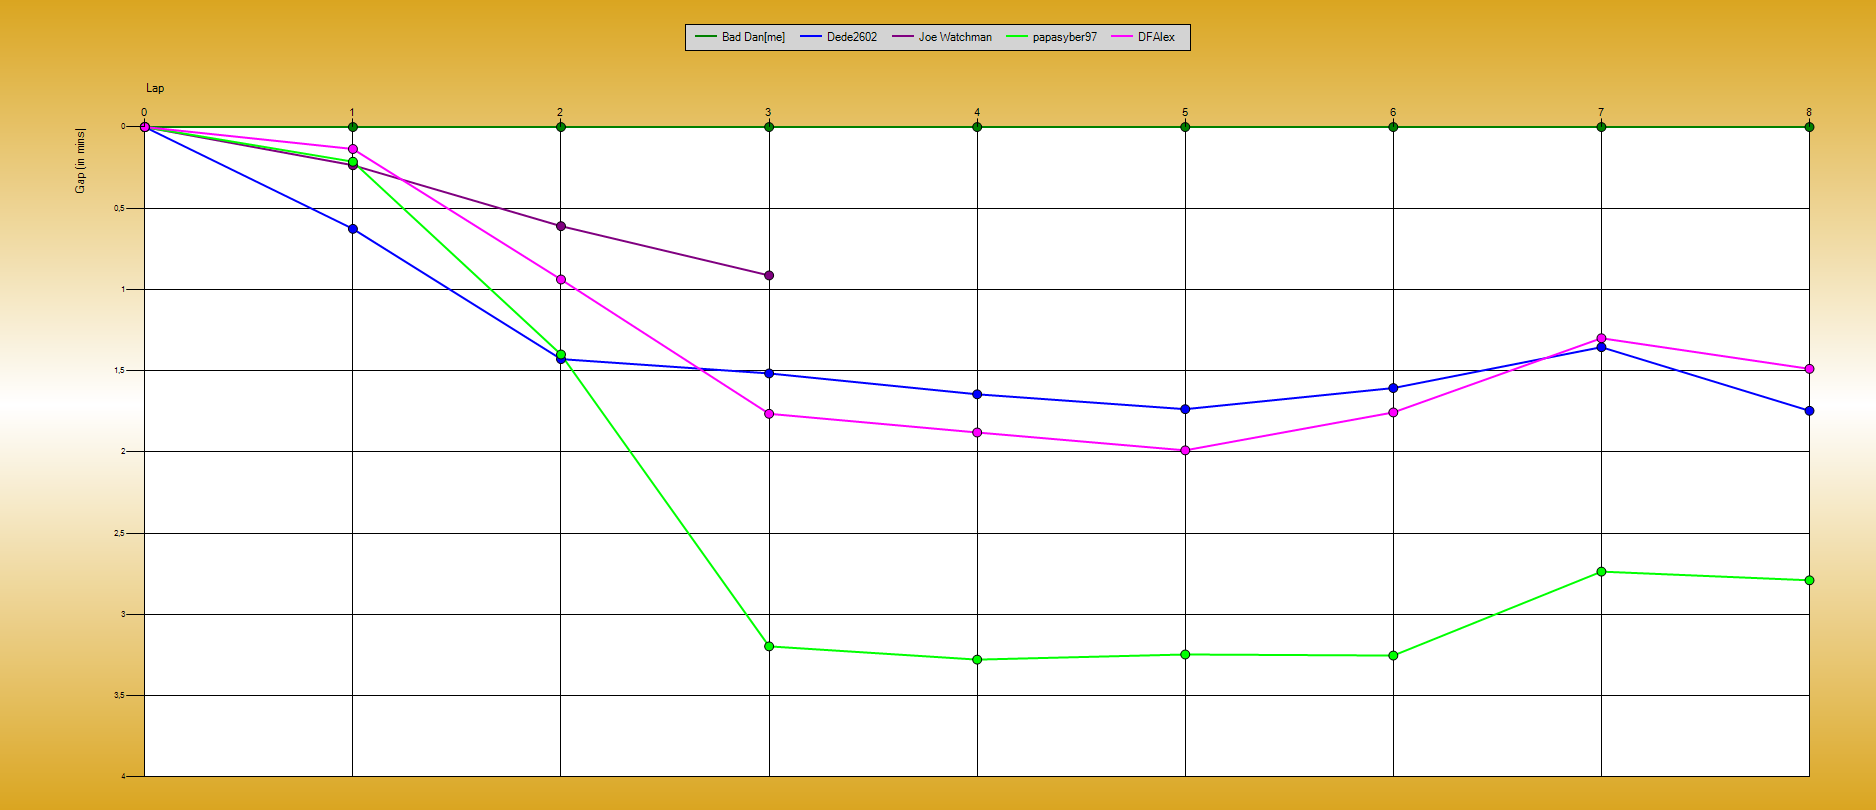1876x810 pixels.
Task: Click the Joe Watchman legend entry
Action: (x=942, y=37)
